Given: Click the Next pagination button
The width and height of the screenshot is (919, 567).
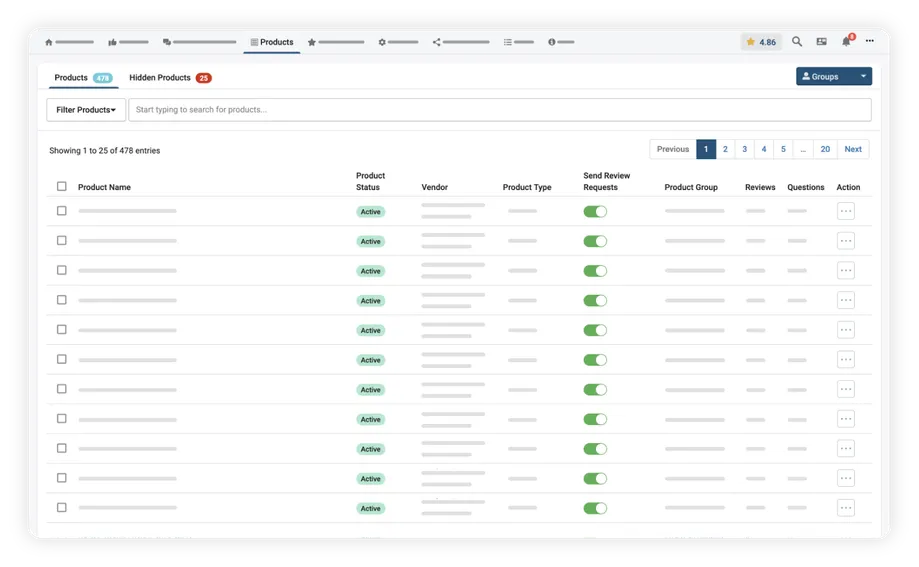Looking at the screenshot, I should tap(852, 149).
